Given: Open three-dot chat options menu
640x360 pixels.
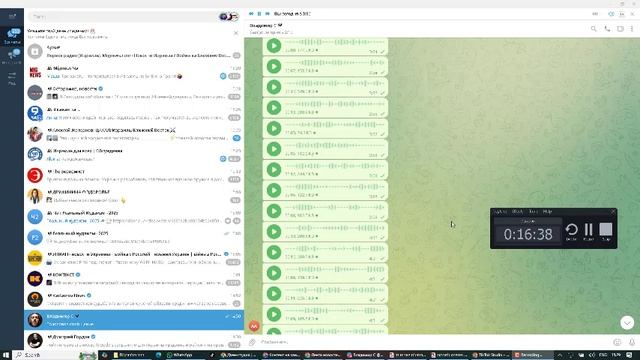Looking at the screenshot, I should 632,29.
